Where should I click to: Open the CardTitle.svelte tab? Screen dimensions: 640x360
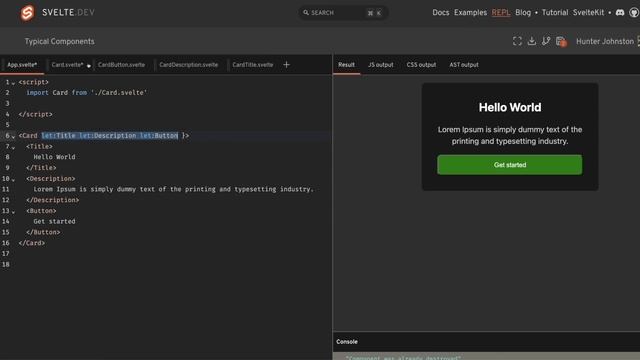coord(253,64)
